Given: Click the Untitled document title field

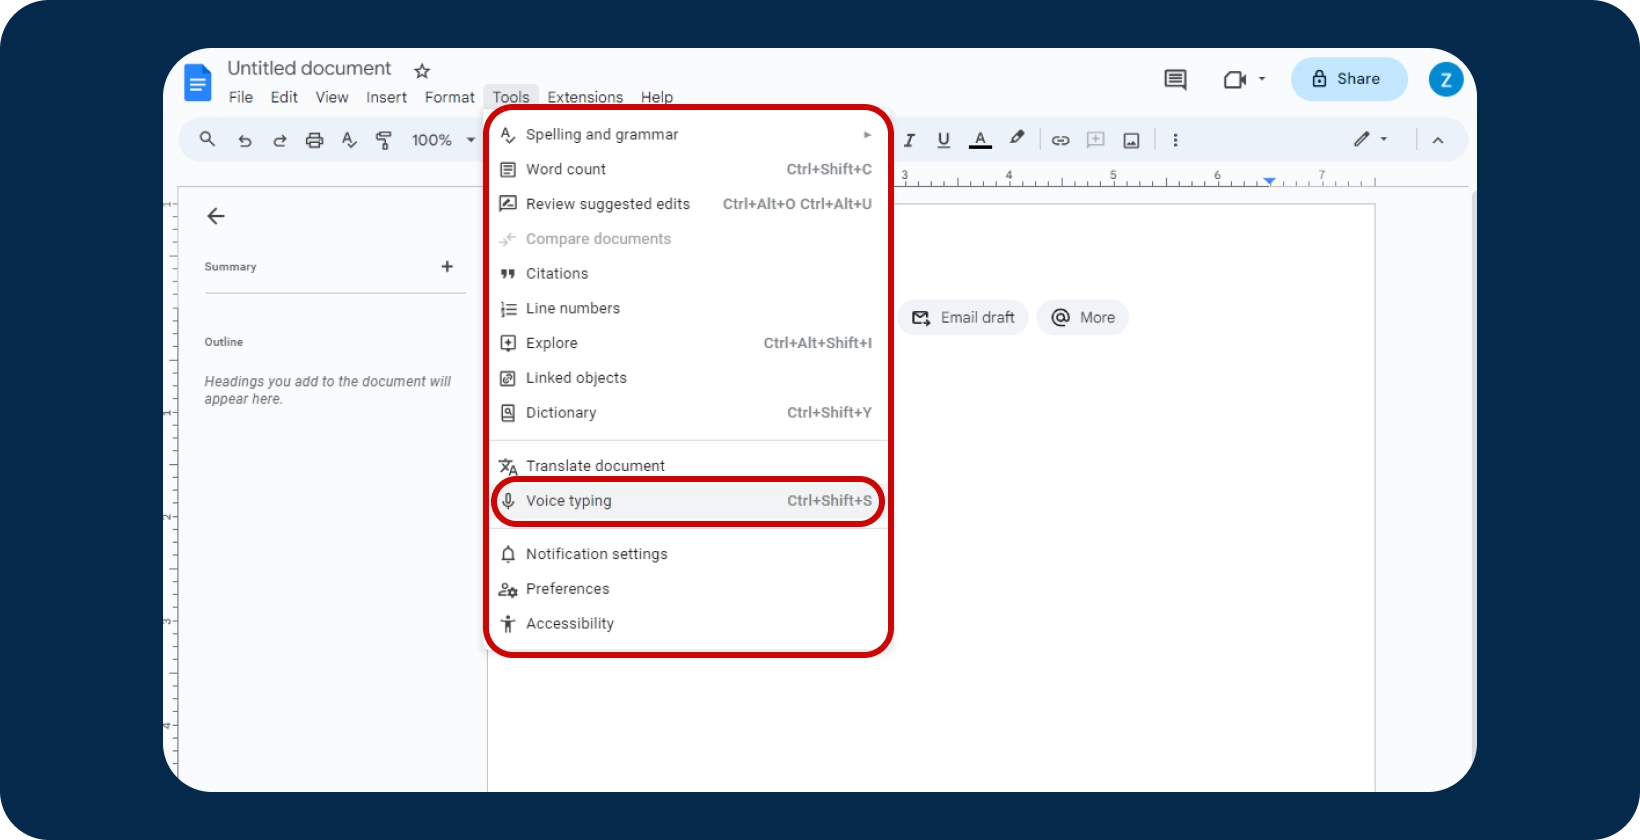Looking at the screenshot, I should [309, 68].
